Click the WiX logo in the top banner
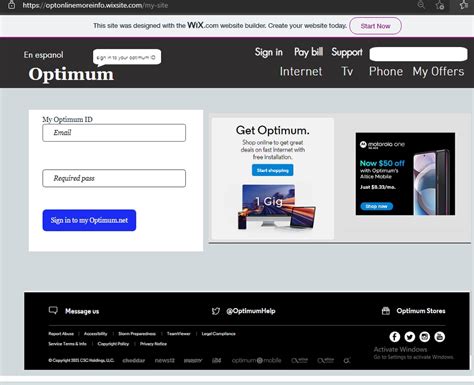Viewport: 474px width, 385px height. click(x=195, y=25)
